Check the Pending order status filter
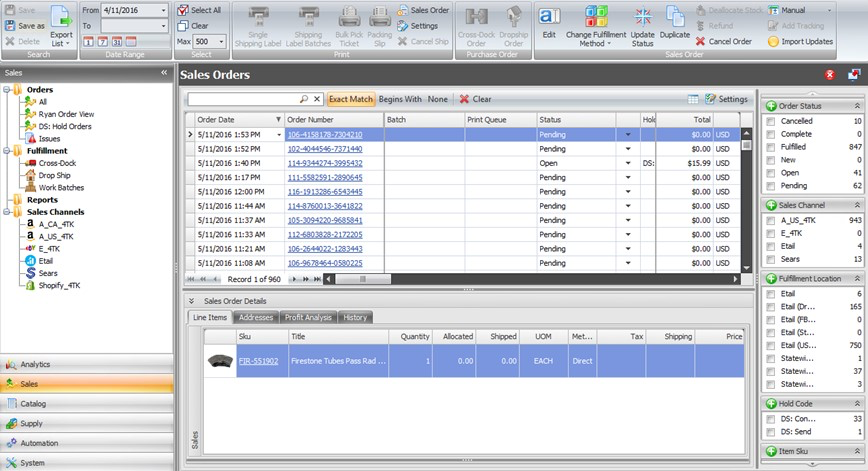Screen dimensions: 868x471 pyautogui.click(x=771, y=186)
